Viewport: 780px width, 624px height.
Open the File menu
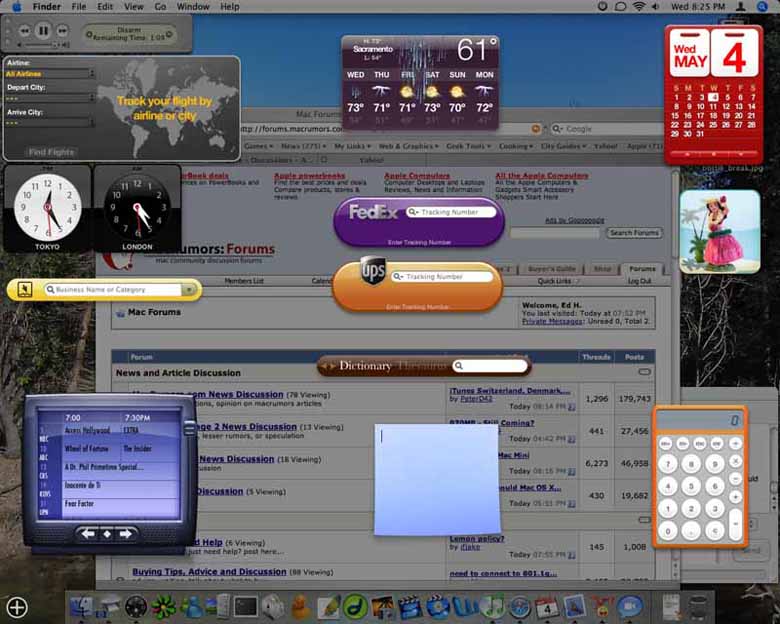coord(79,6)
